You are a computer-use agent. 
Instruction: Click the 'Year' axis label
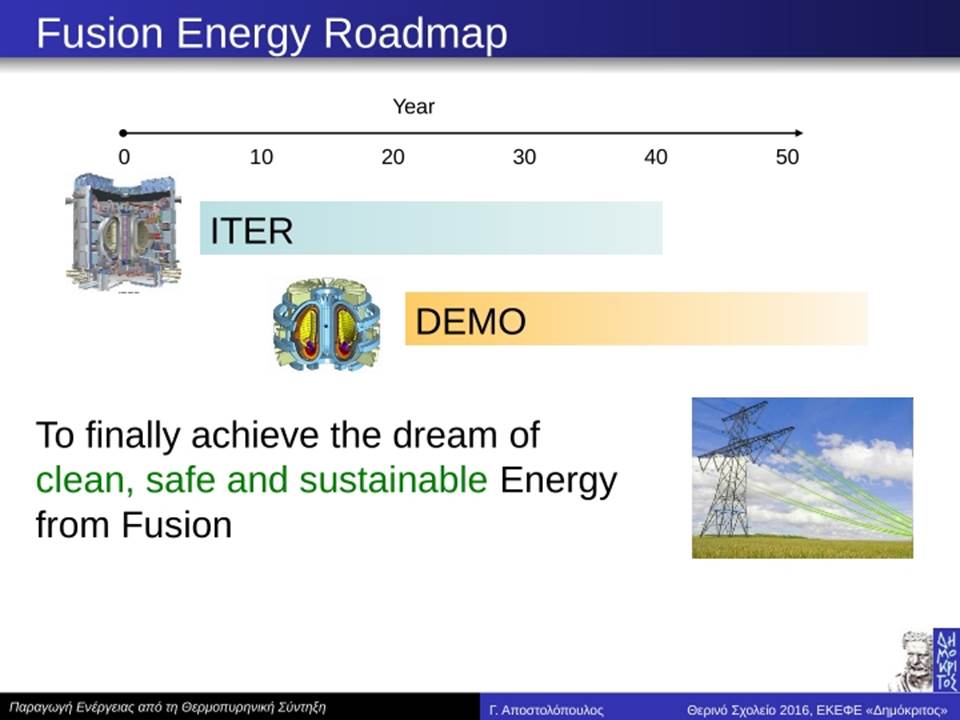tap(413, 107)
